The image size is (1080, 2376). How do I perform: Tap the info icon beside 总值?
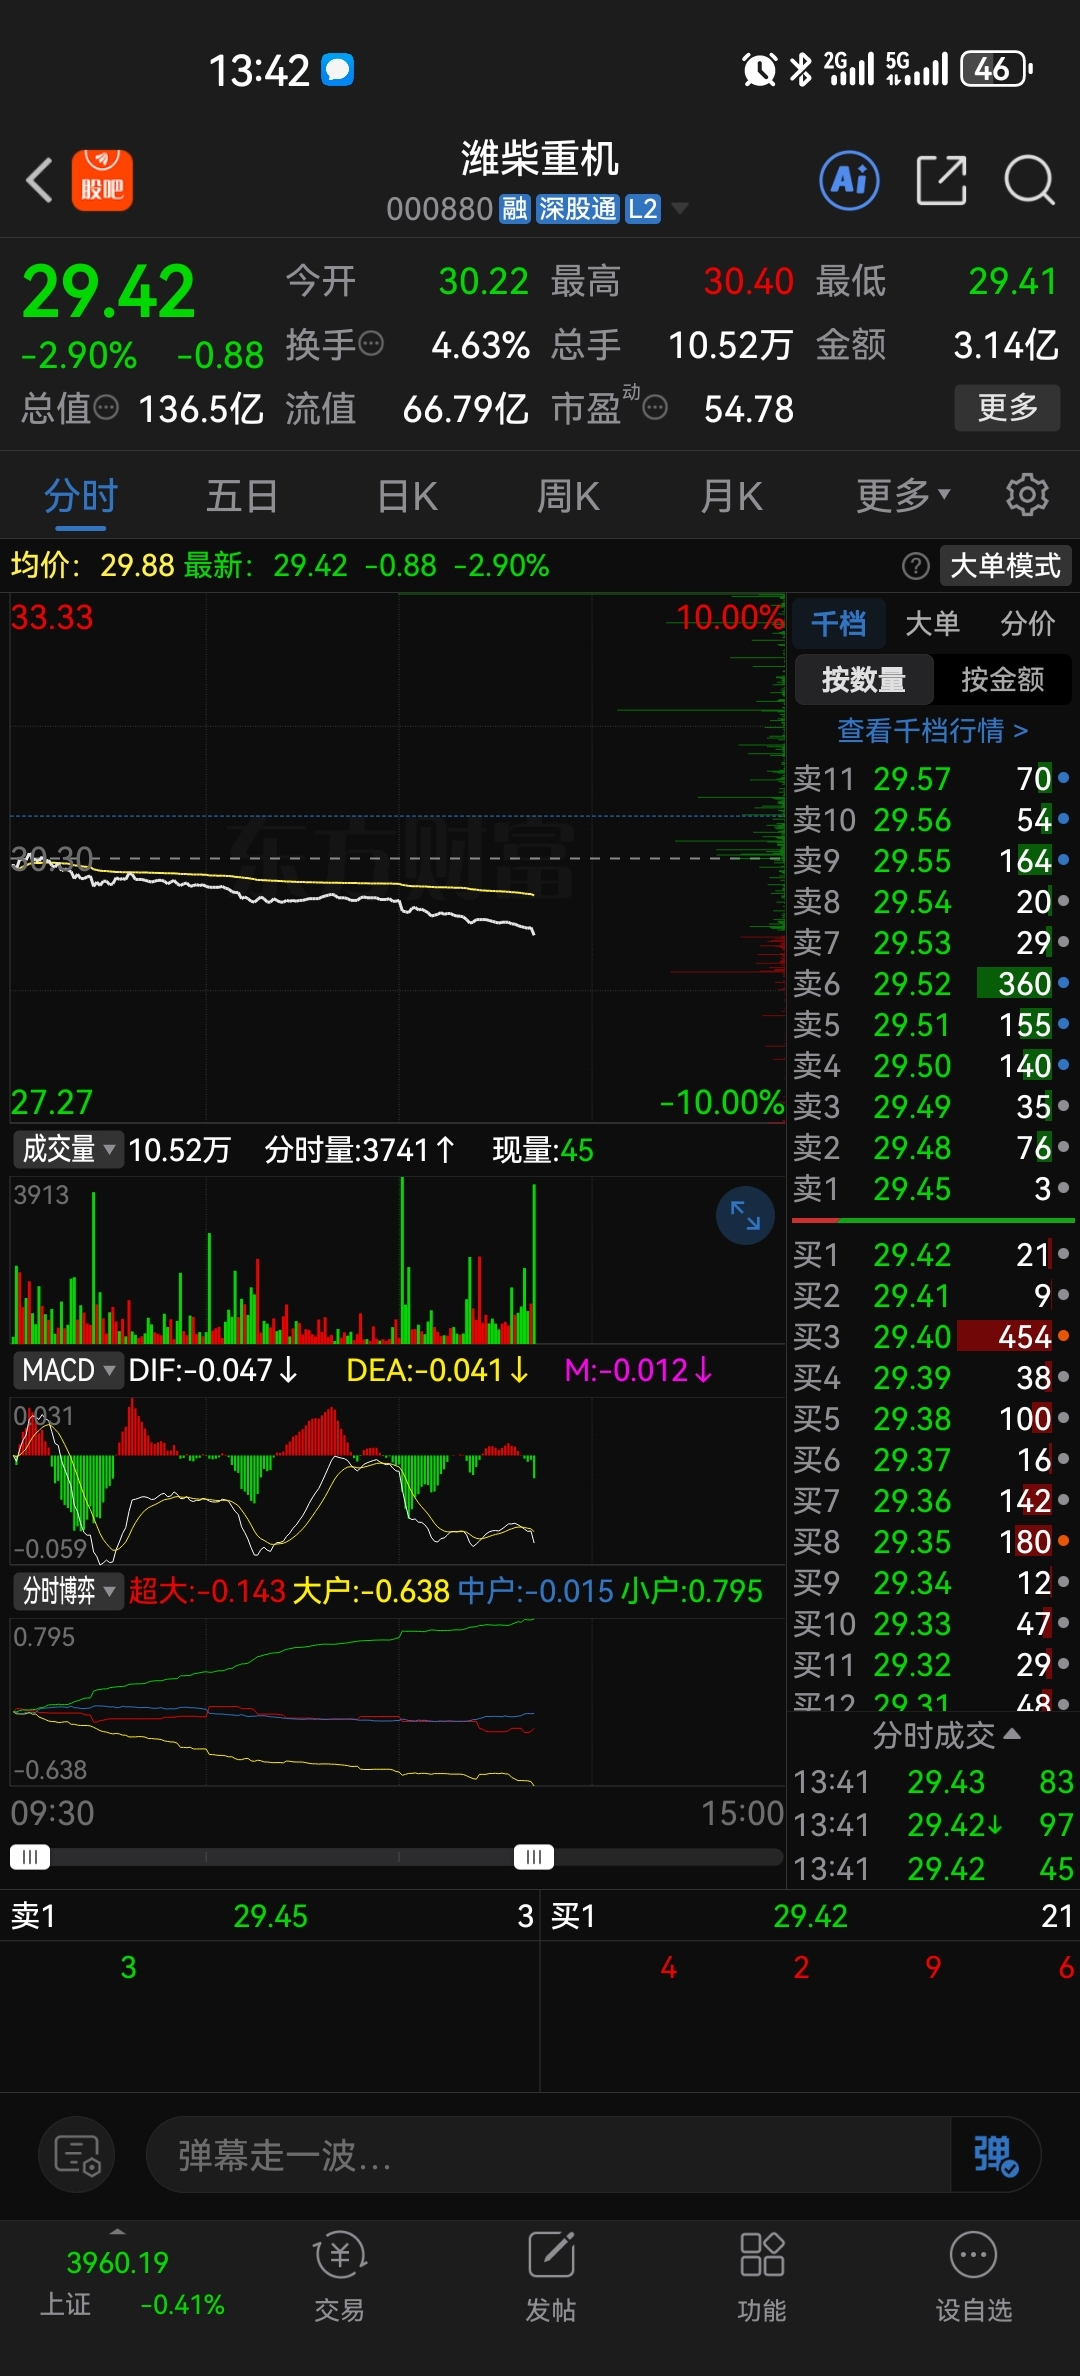[106, 407]
